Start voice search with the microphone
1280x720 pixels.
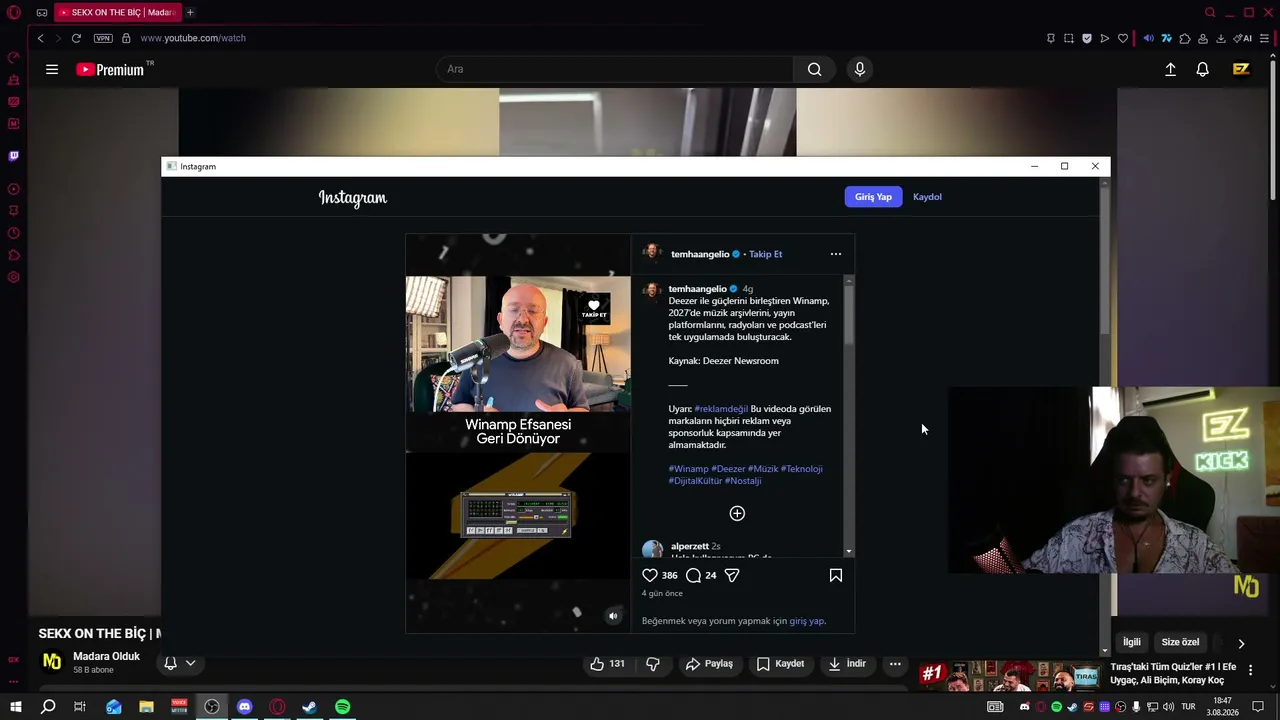[859, 69]
